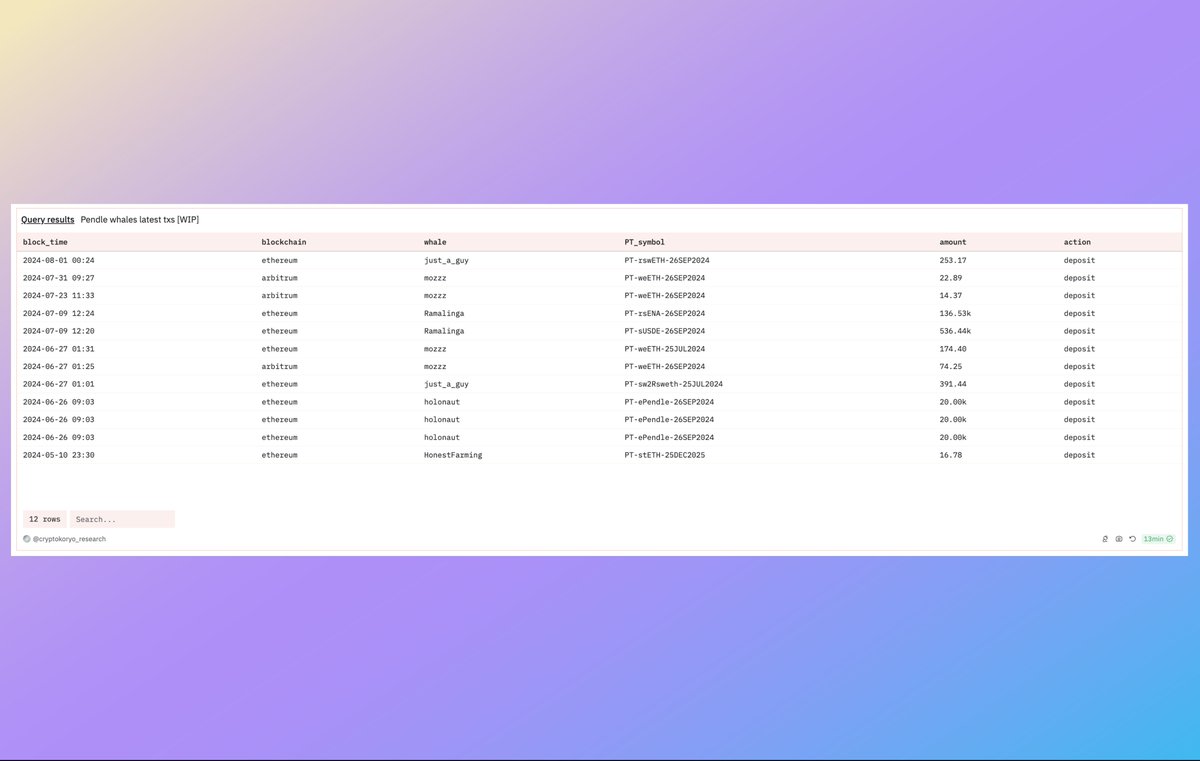
Task: Click 'deposit' in the HonestFarming row
Action: (1079, 455)
